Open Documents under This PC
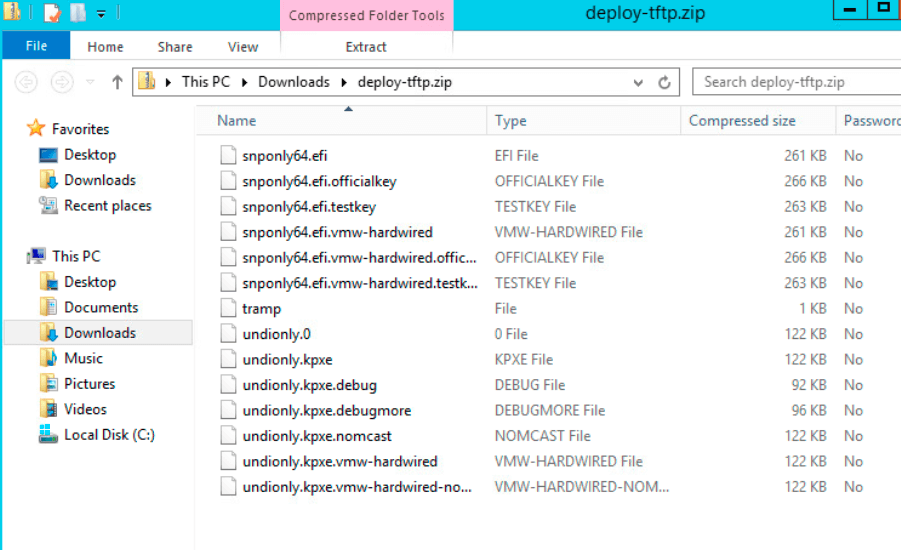Screen dimensions: 901x550 click(101, 307)
